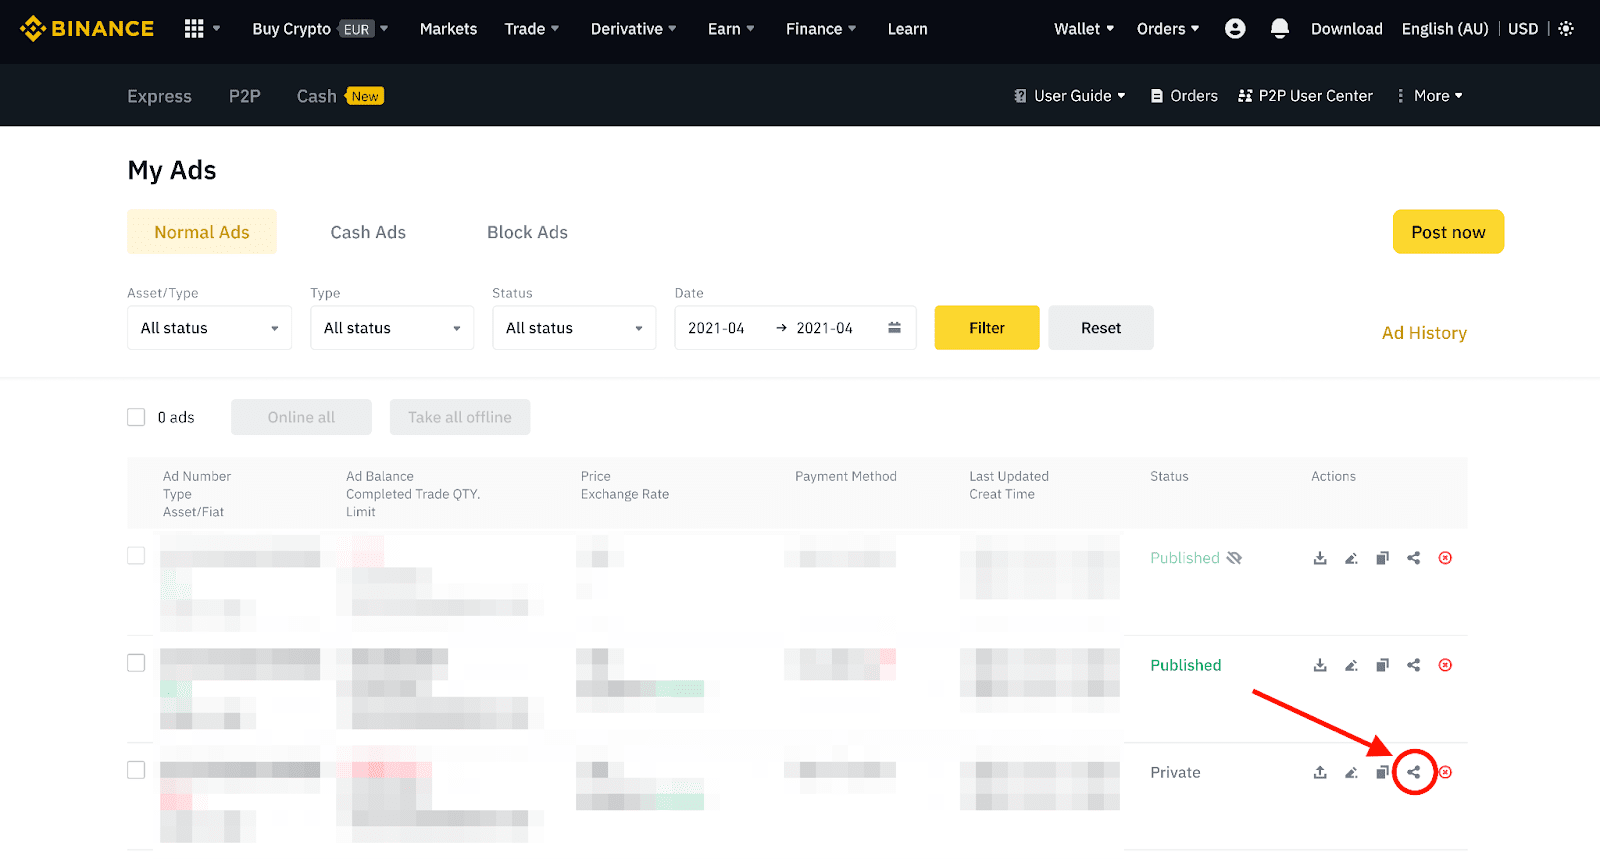
Task: Publish the Private ad using upload icon
Action: click(1320, 772)
